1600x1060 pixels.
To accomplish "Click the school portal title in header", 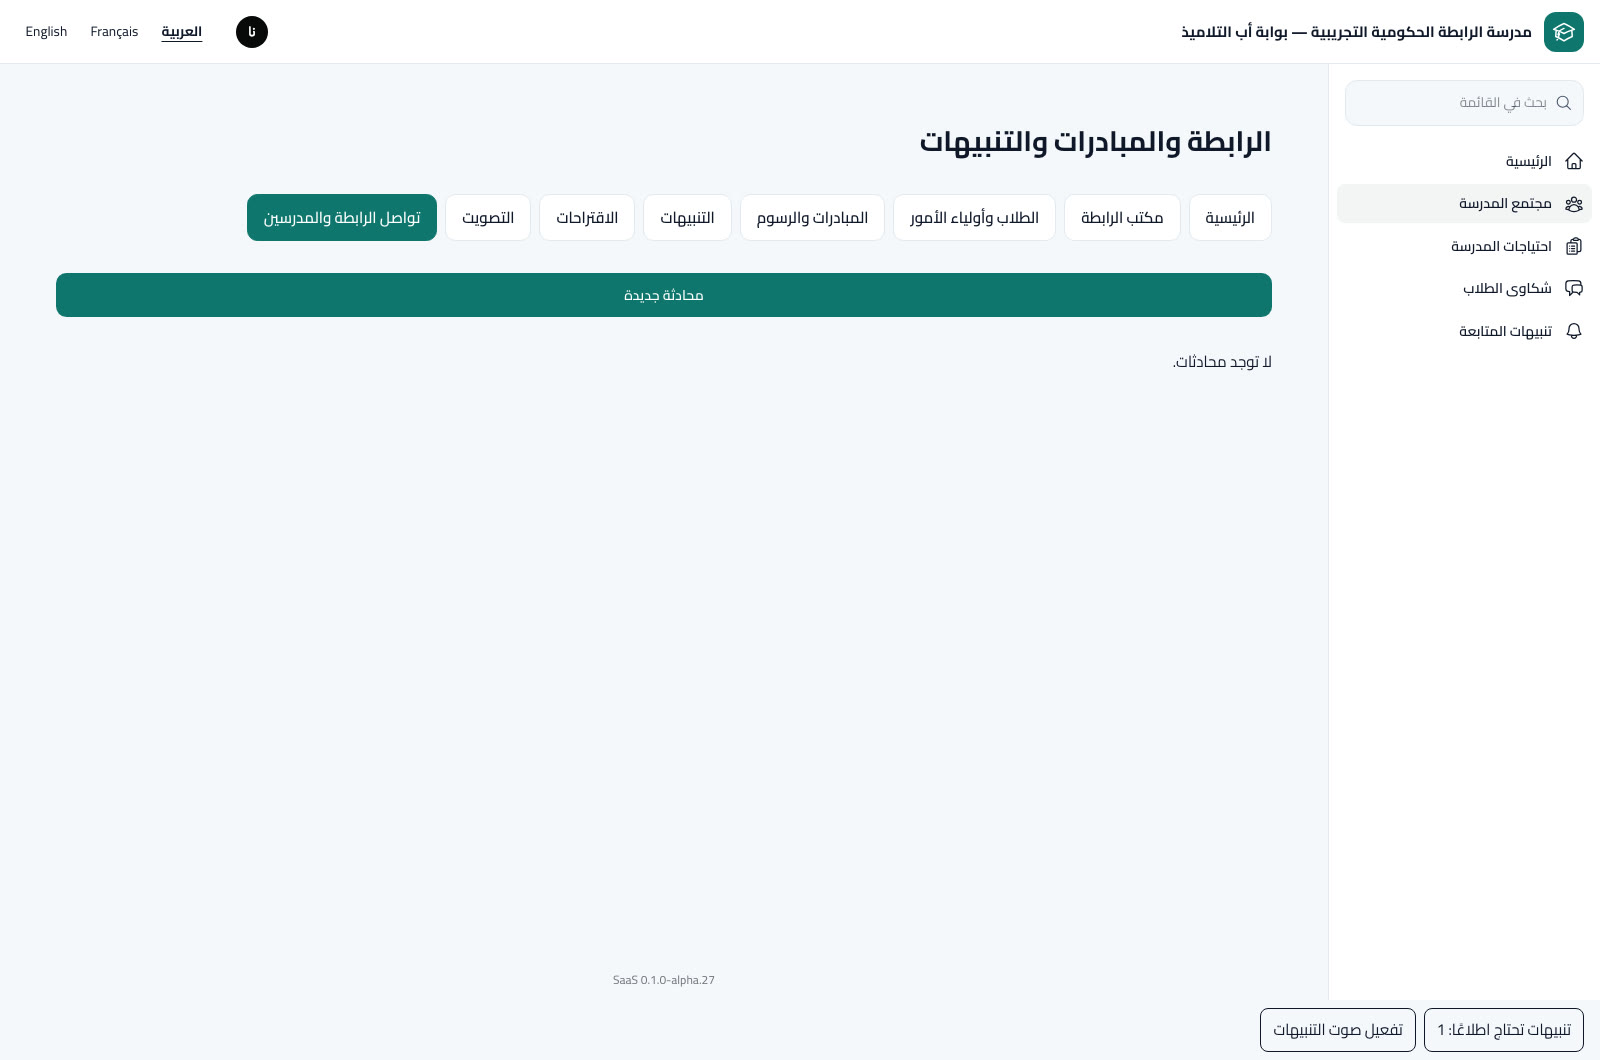I will (1356, 32).
